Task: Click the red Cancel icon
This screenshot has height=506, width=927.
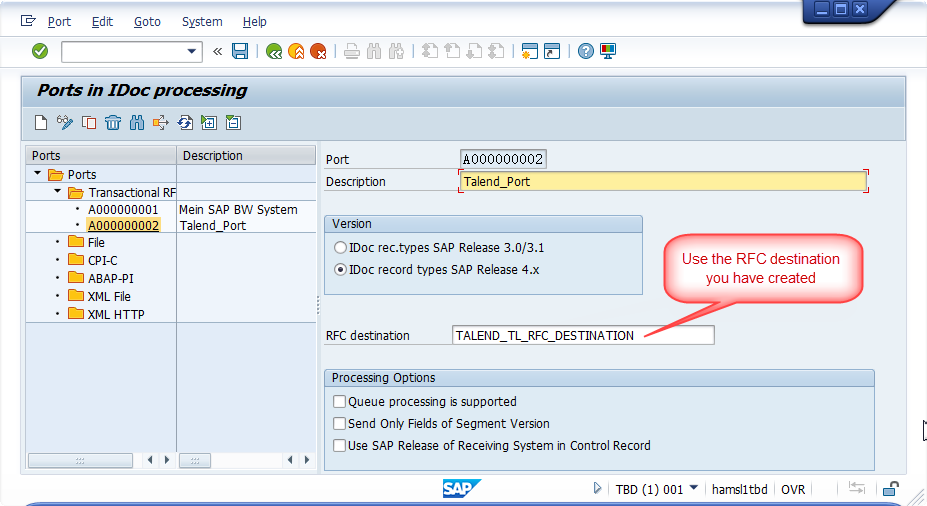Action: (x=318, y=51)
